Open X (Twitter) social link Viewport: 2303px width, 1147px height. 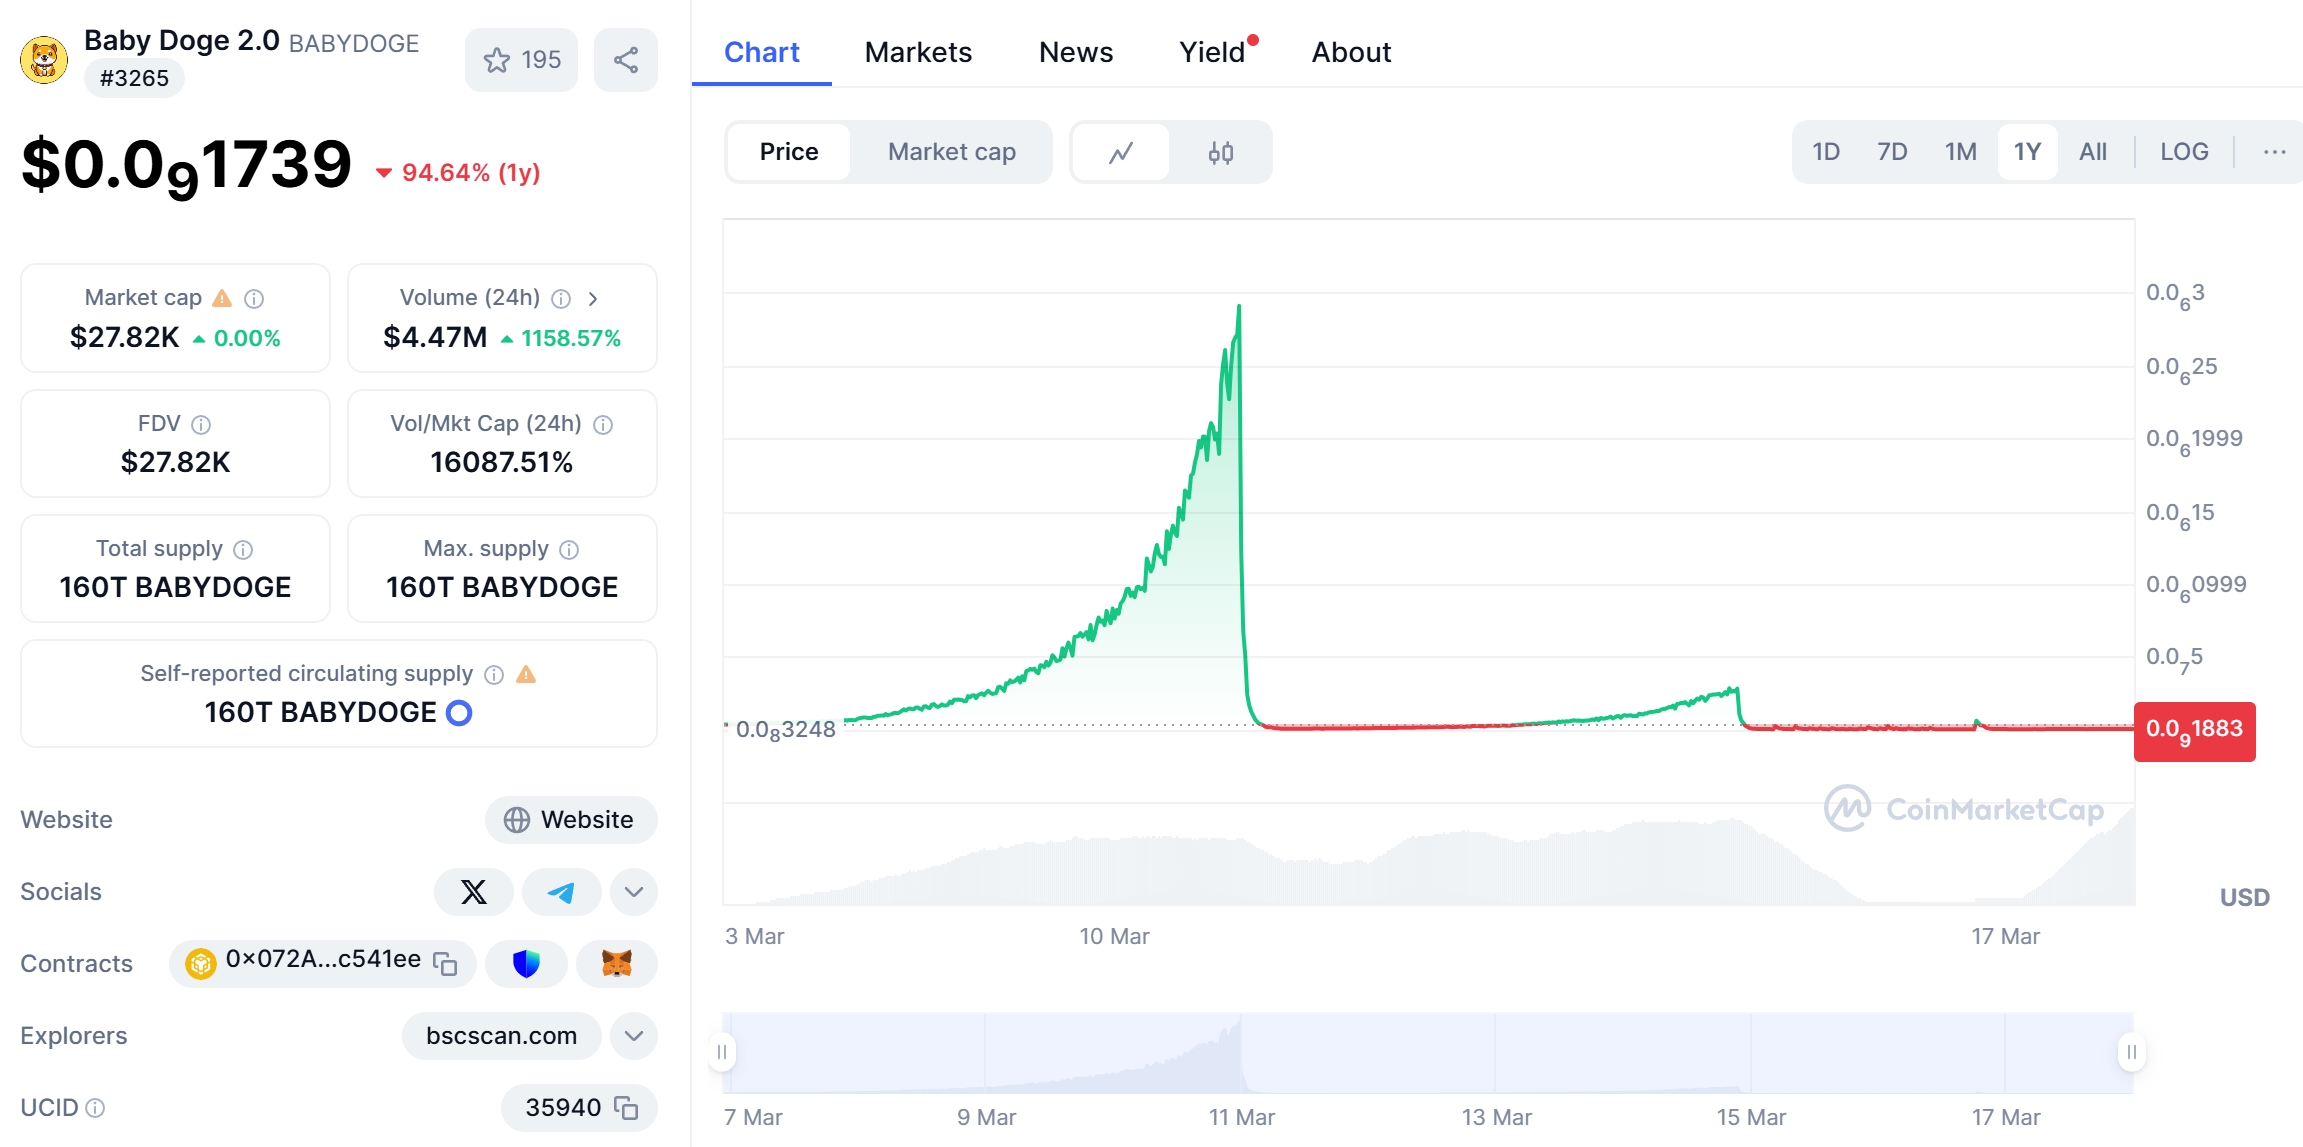click(474, 892)
